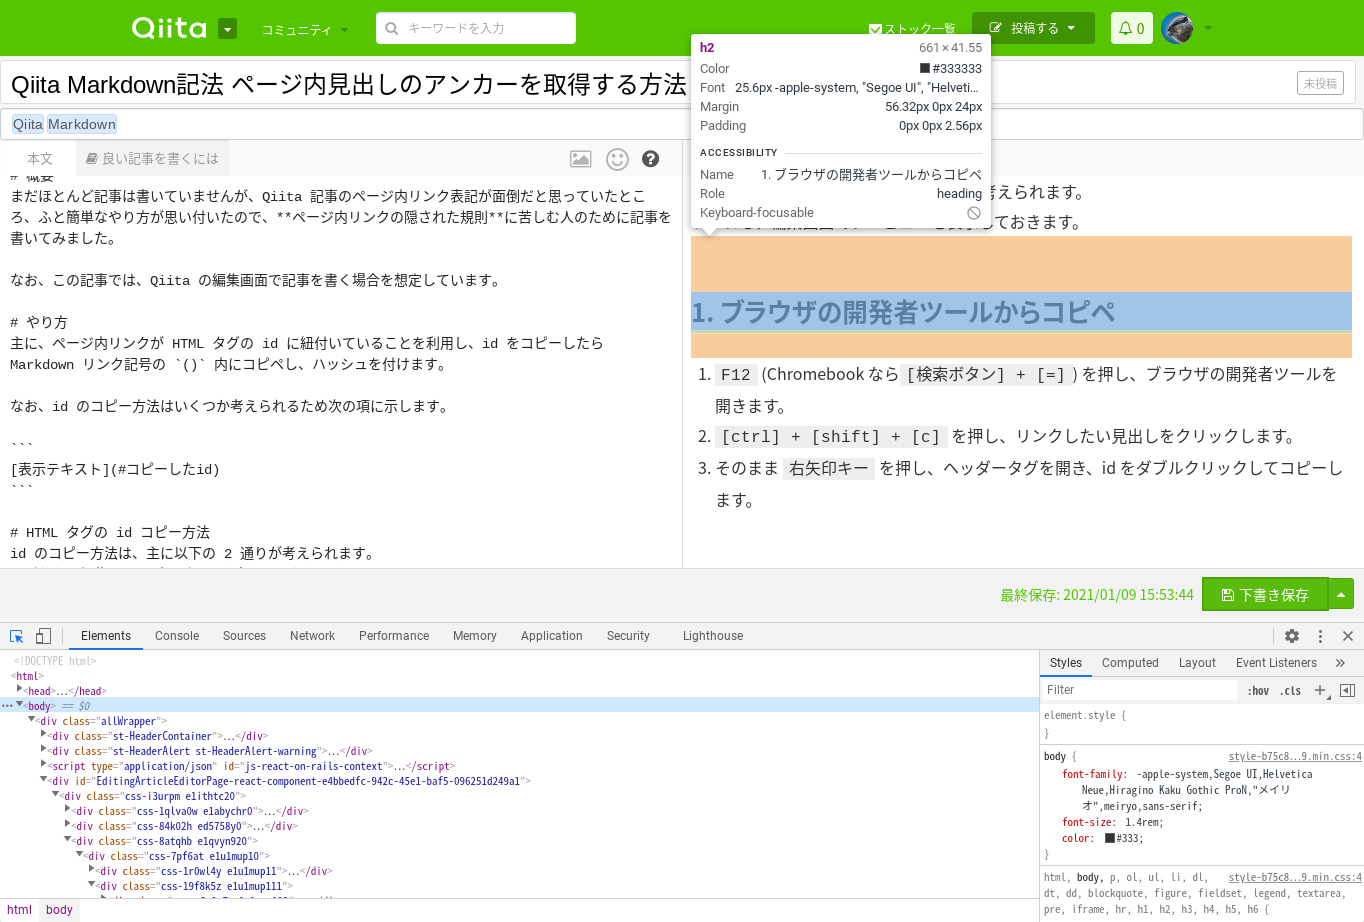Collapse the body element node

(x=20, y=705)
